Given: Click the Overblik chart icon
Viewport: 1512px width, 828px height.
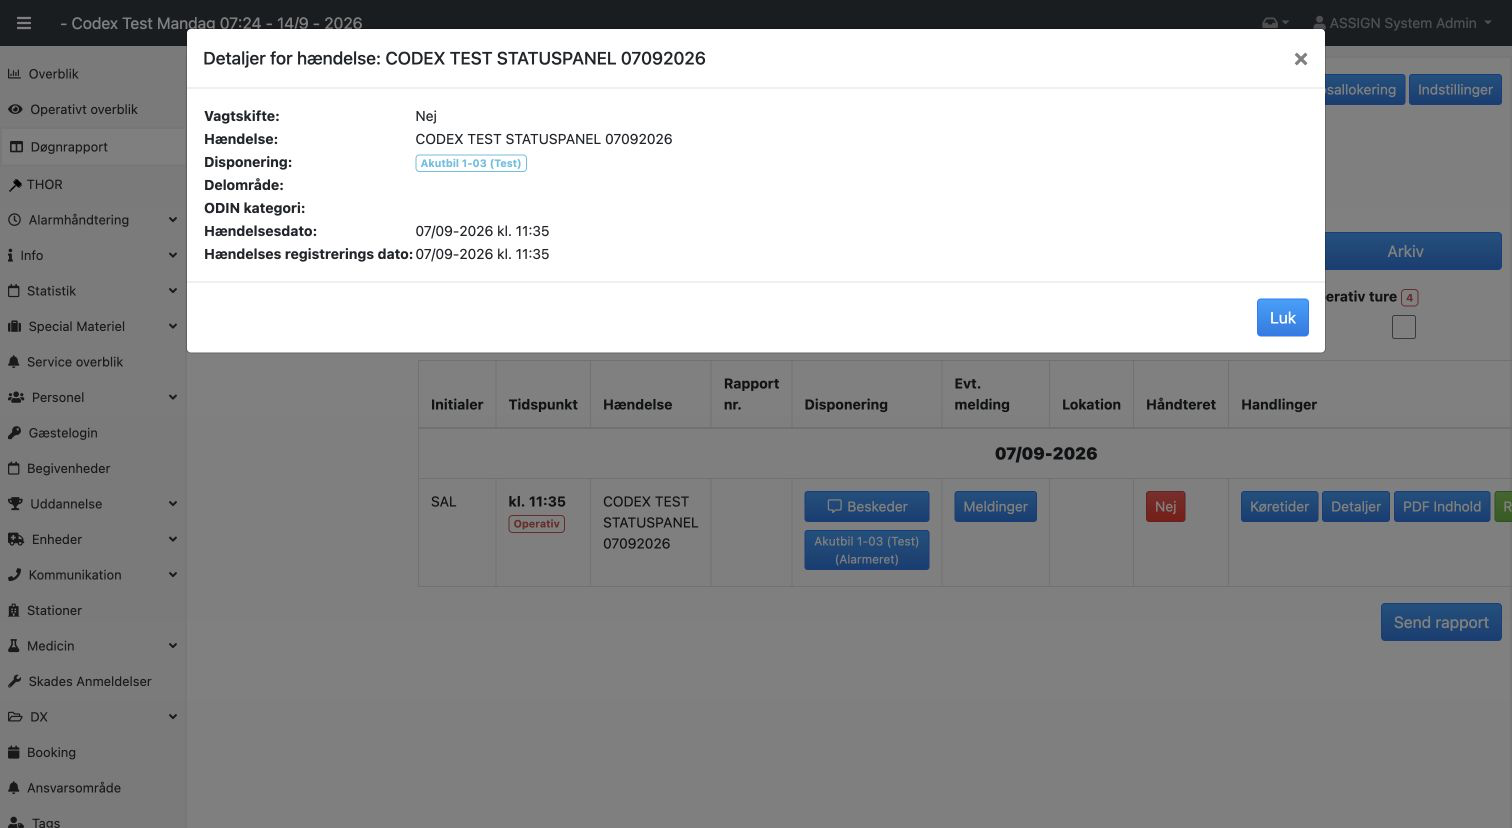Looking at the screenshot, I should 15,74.
